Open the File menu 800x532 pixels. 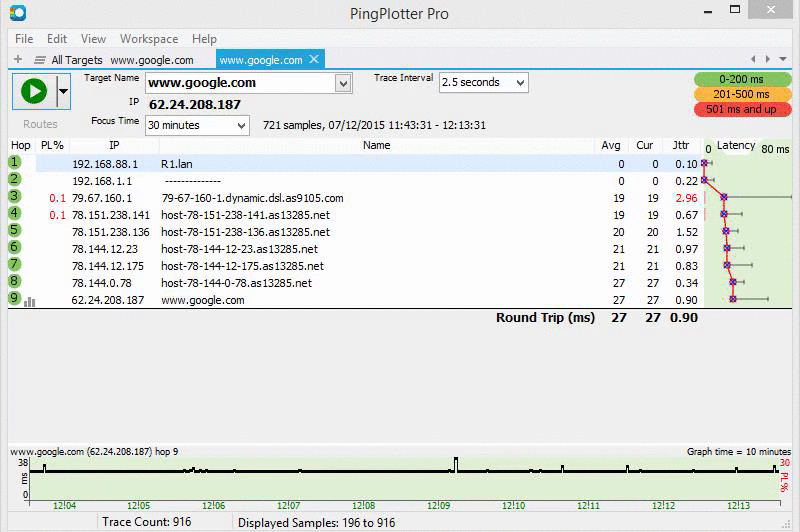pyautogui.click(x=24, y=39)
